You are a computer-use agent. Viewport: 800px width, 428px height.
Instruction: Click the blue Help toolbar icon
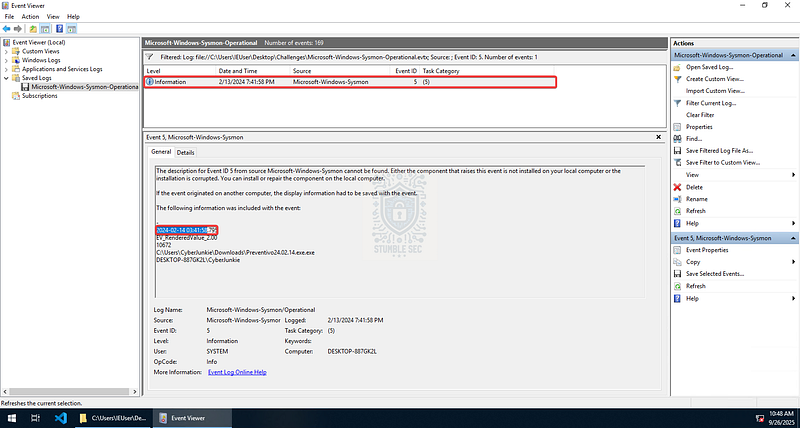(x=60, y=29)
